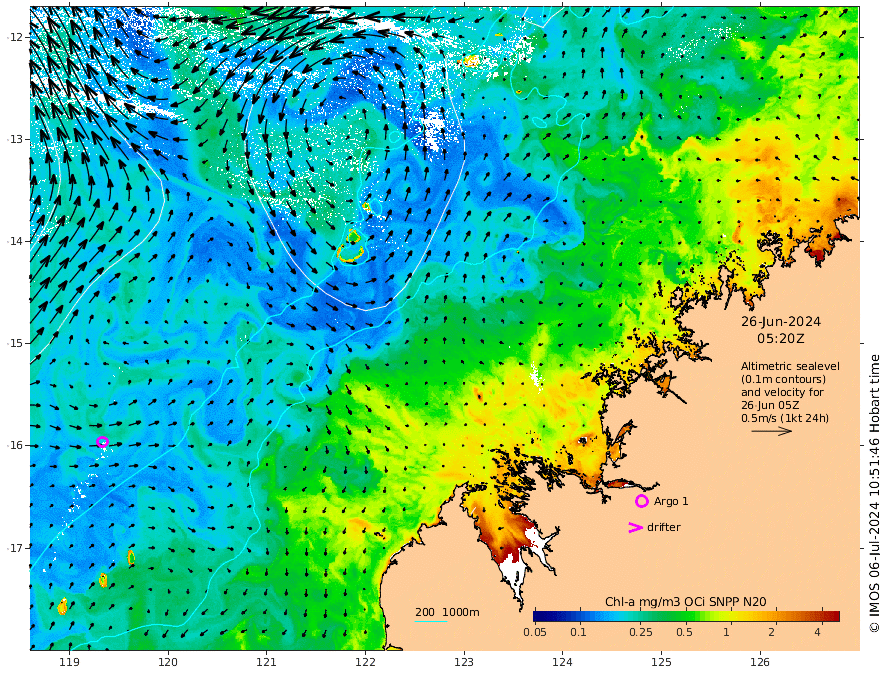Click the 'drifter' legend label
Image resolution: width=880 pixels, height=680 pixels.
click(664, 527)
